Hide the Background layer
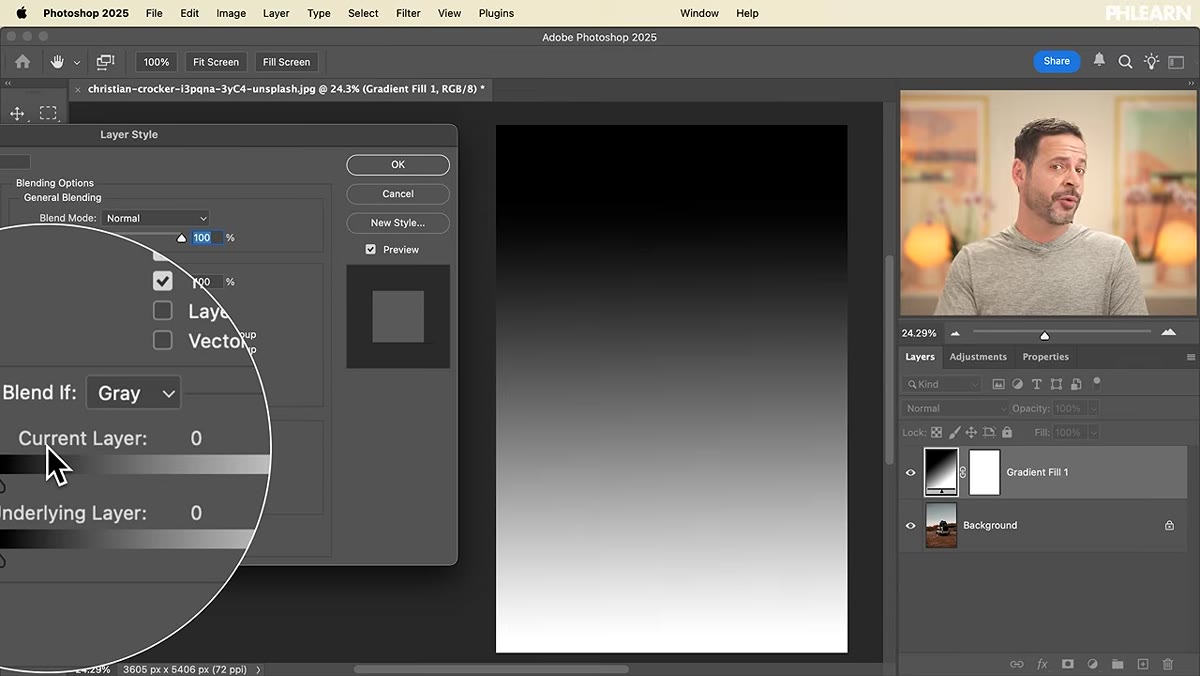Screen dimensions: 1200x676 [x=910, y=525]
